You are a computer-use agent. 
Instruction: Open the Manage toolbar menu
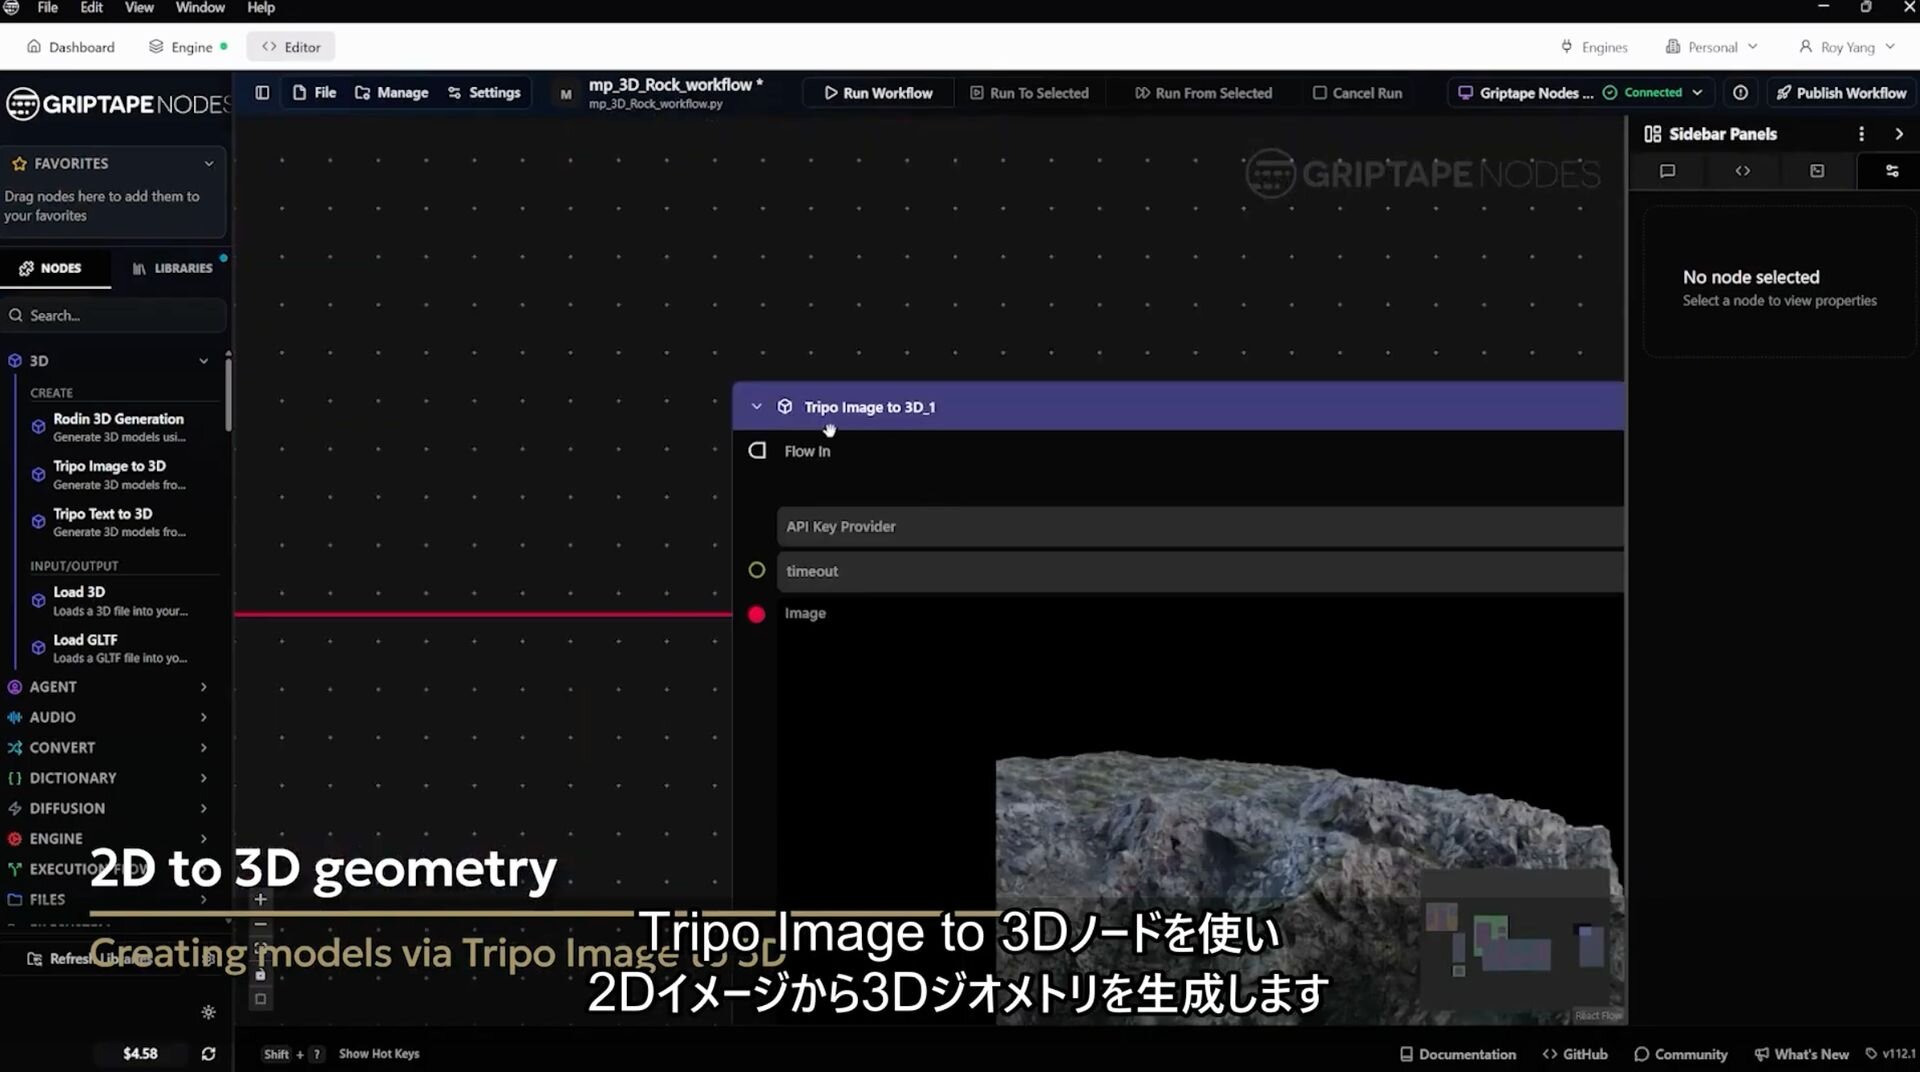[391, 93]
